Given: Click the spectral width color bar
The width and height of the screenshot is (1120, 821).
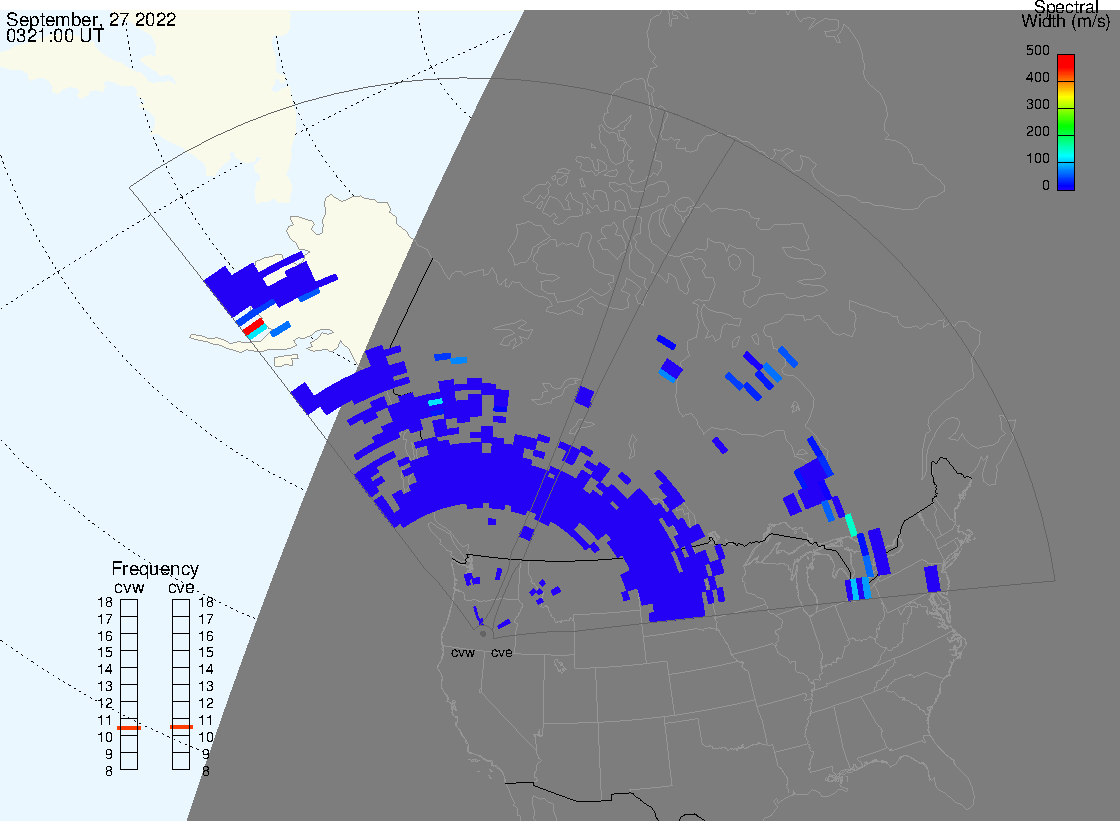Looking at the screenshot, I should pyautogui.click(x=1066, y=122).
